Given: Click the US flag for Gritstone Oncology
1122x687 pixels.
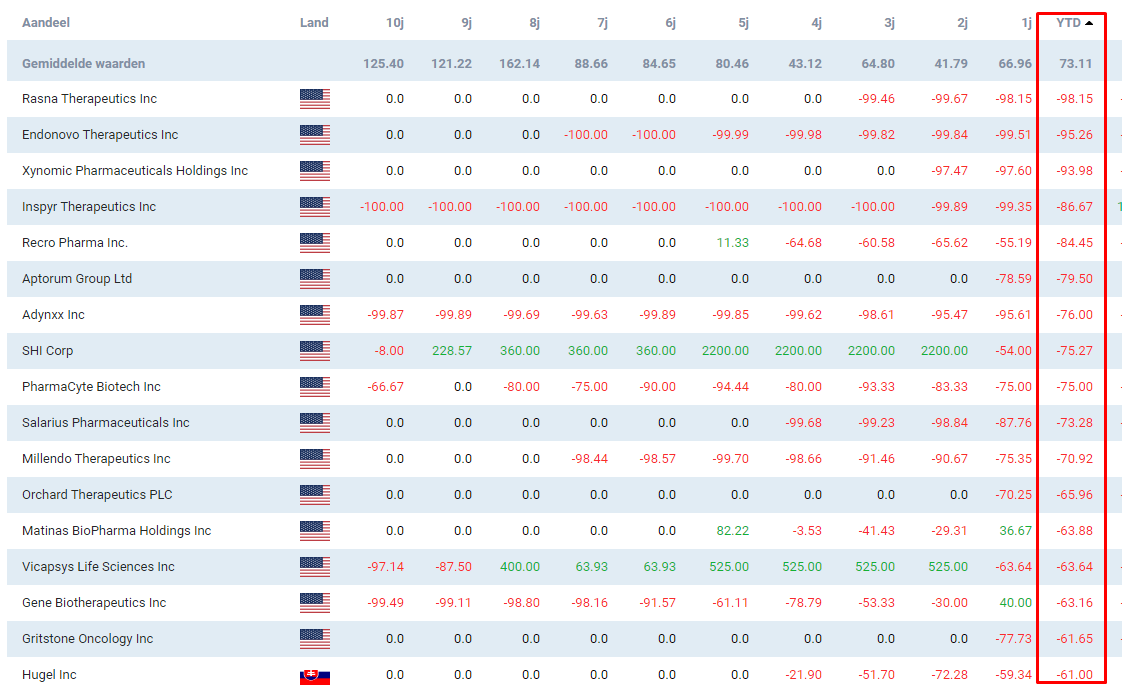Looking at the screenshot, I should tap(315, 638).
